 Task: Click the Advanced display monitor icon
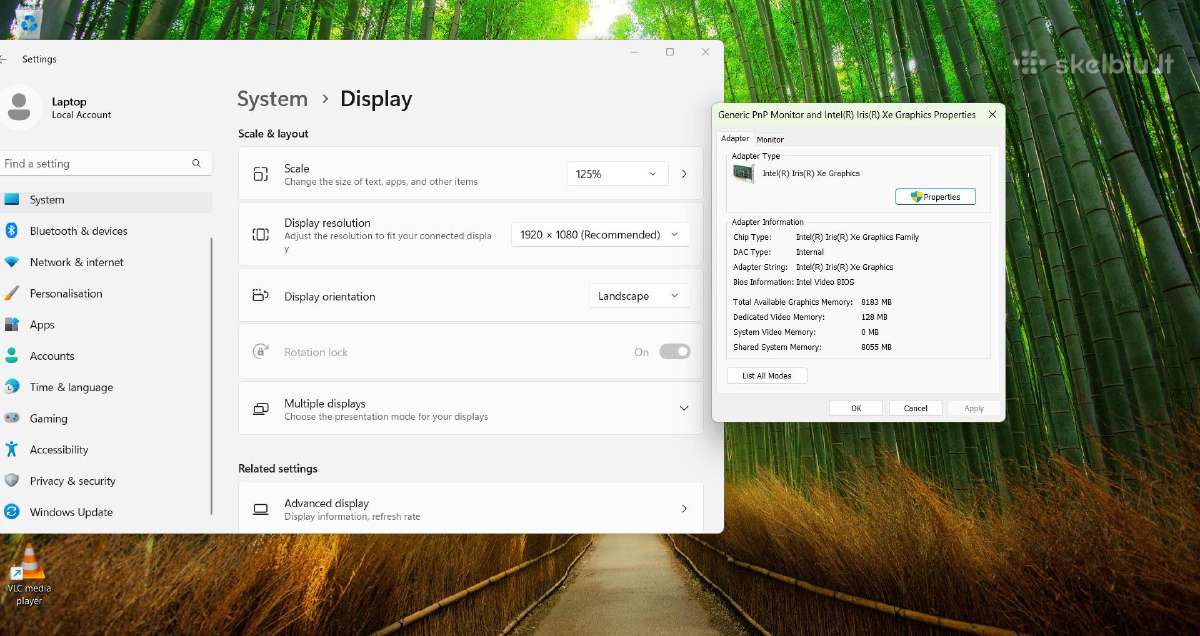pyautogui.click(x=261, y=509)
